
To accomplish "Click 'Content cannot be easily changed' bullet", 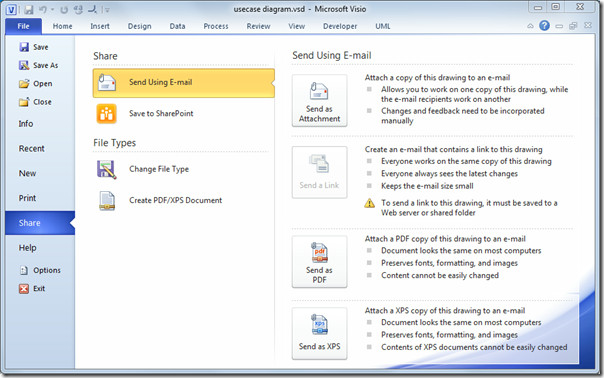I will pos(440,276).
